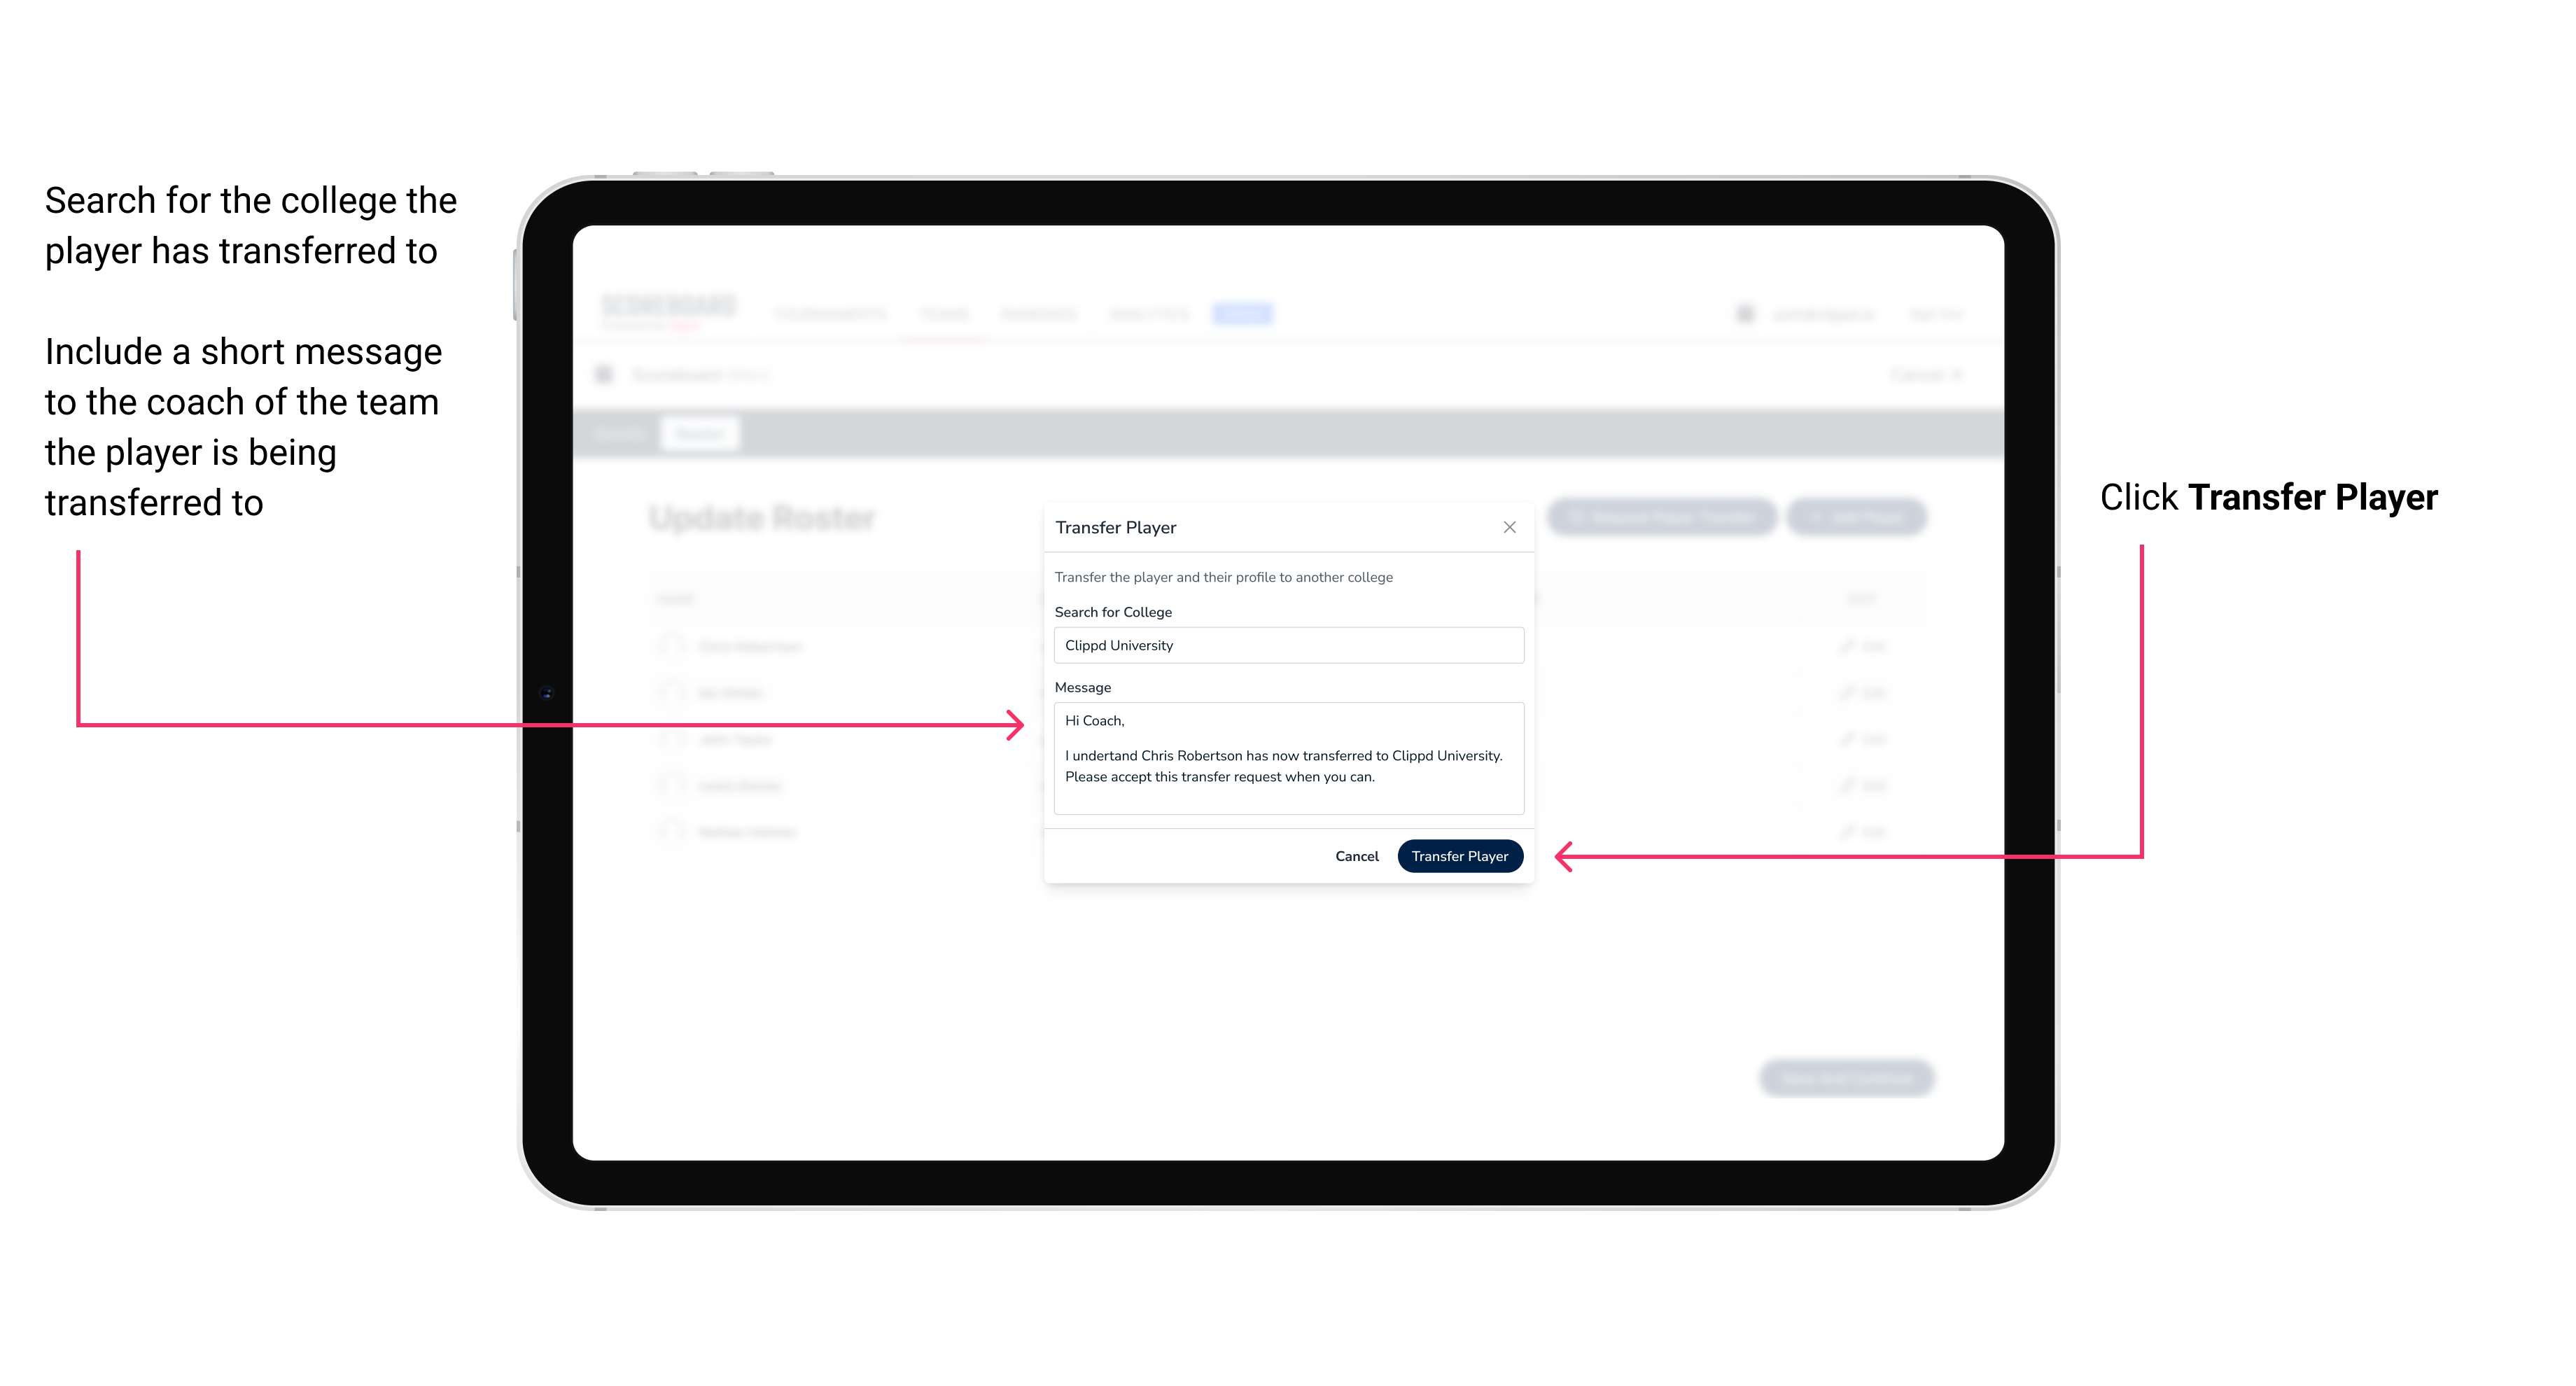Click the Clippd University college input field
This screenshot has width=2576, height=1386.
(1287, 645)
